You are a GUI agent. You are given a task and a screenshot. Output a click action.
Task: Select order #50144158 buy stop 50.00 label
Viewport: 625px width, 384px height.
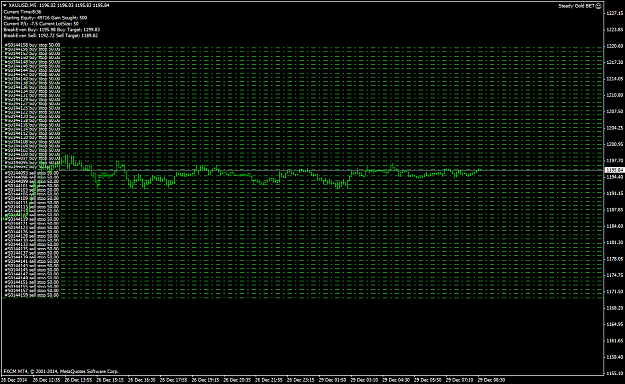point(32,45)
